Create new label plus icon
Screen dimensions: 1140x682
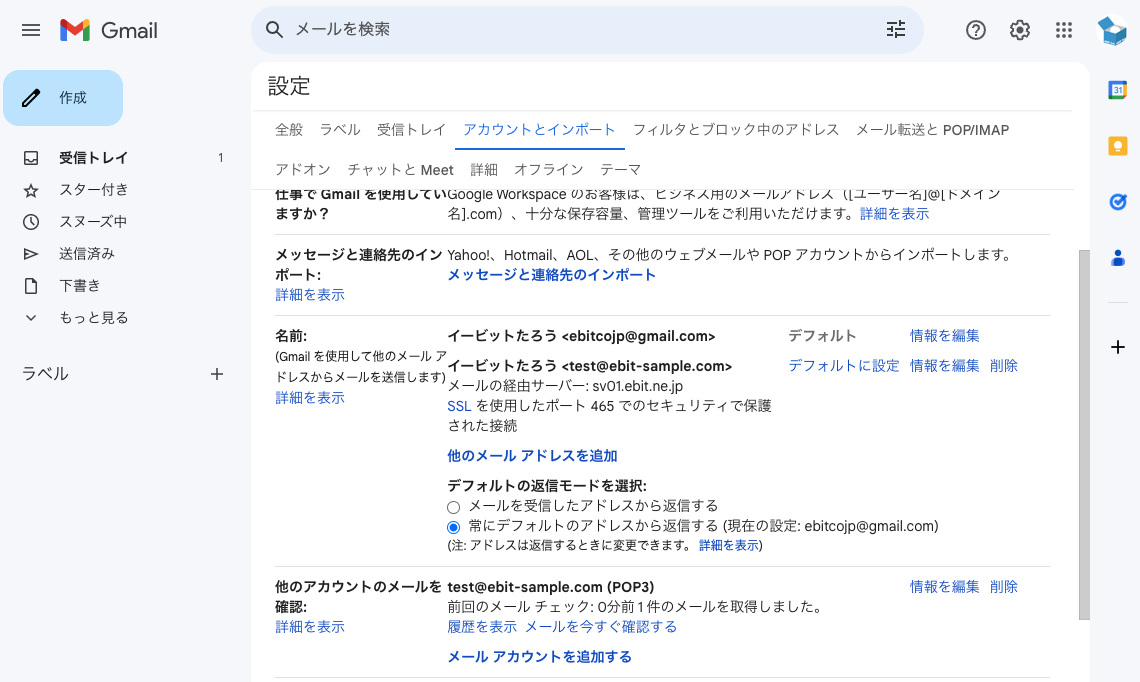217,374
